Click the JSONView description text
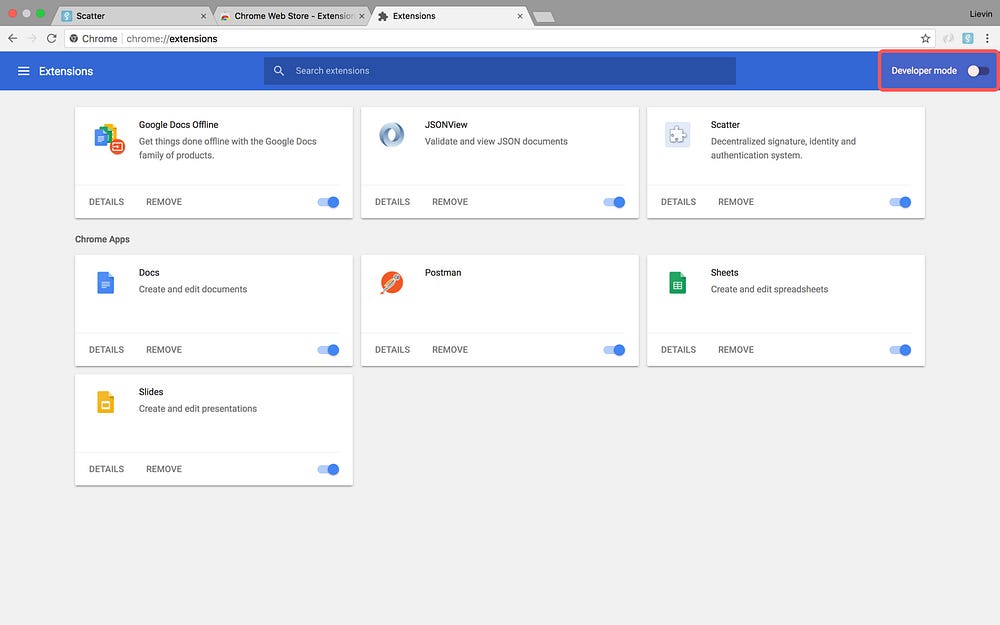Image resolution: width=1000 pixels, height=625 pixels. click(496, 142)
